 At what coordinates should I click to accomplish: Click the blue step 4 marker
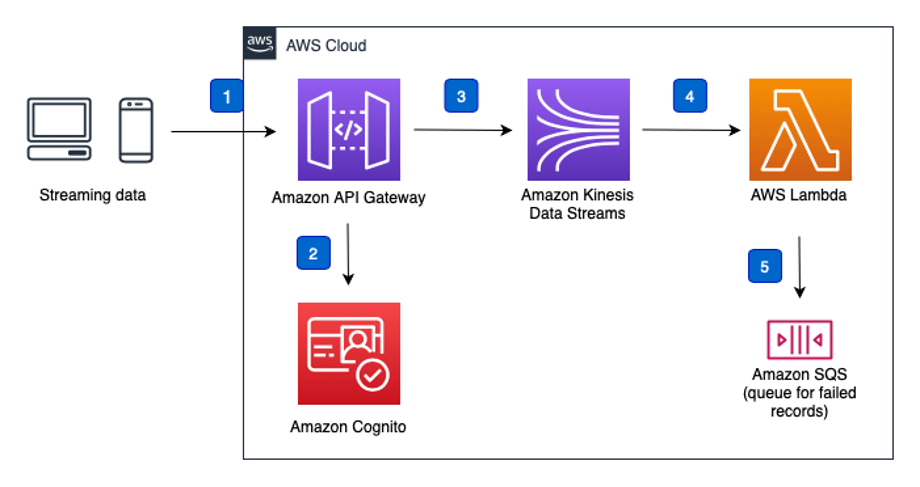pyautogui.click(x=690, y=96)
